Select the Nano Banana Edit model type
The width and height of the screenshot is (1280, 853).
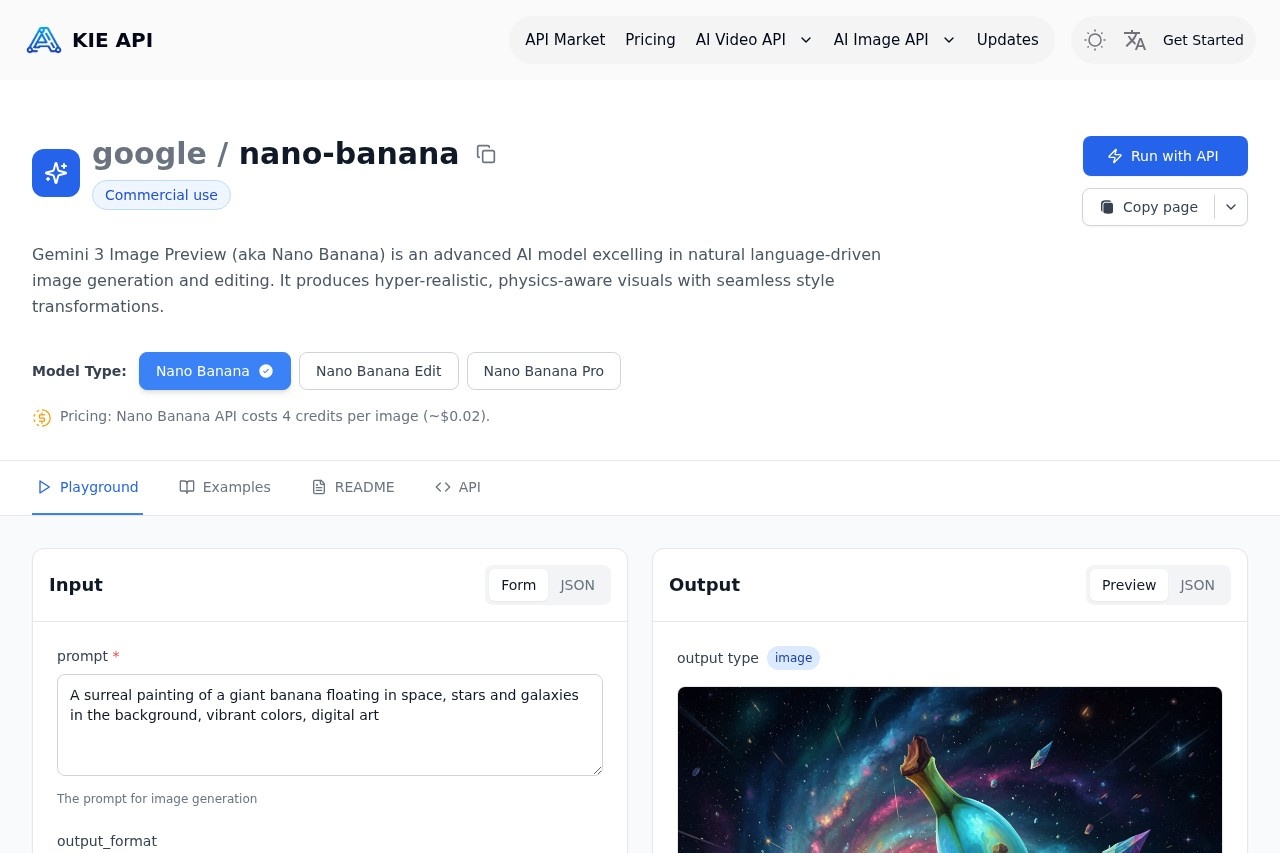[378, 371]
